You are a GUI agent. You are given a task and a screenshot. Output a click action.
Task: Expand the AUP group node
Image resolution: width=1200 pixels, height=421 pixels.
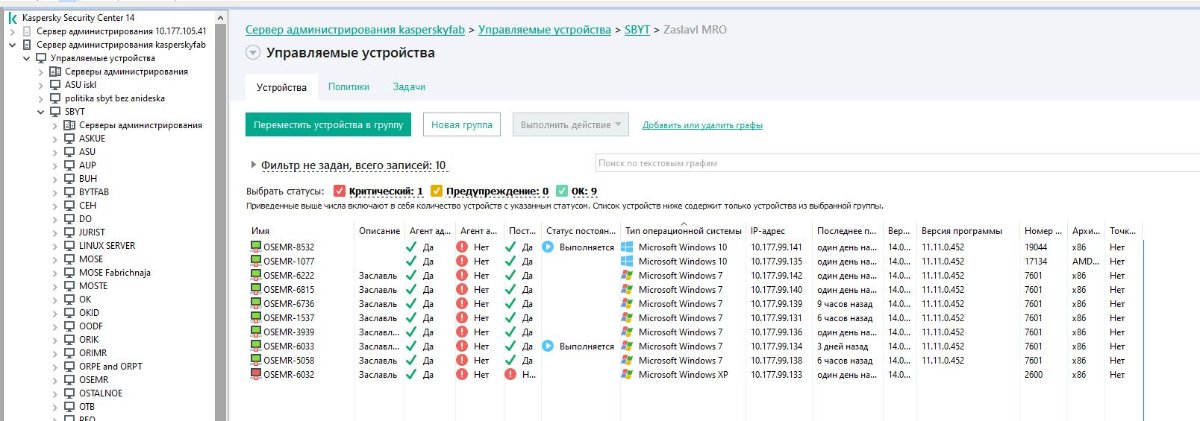pos(54,165)
